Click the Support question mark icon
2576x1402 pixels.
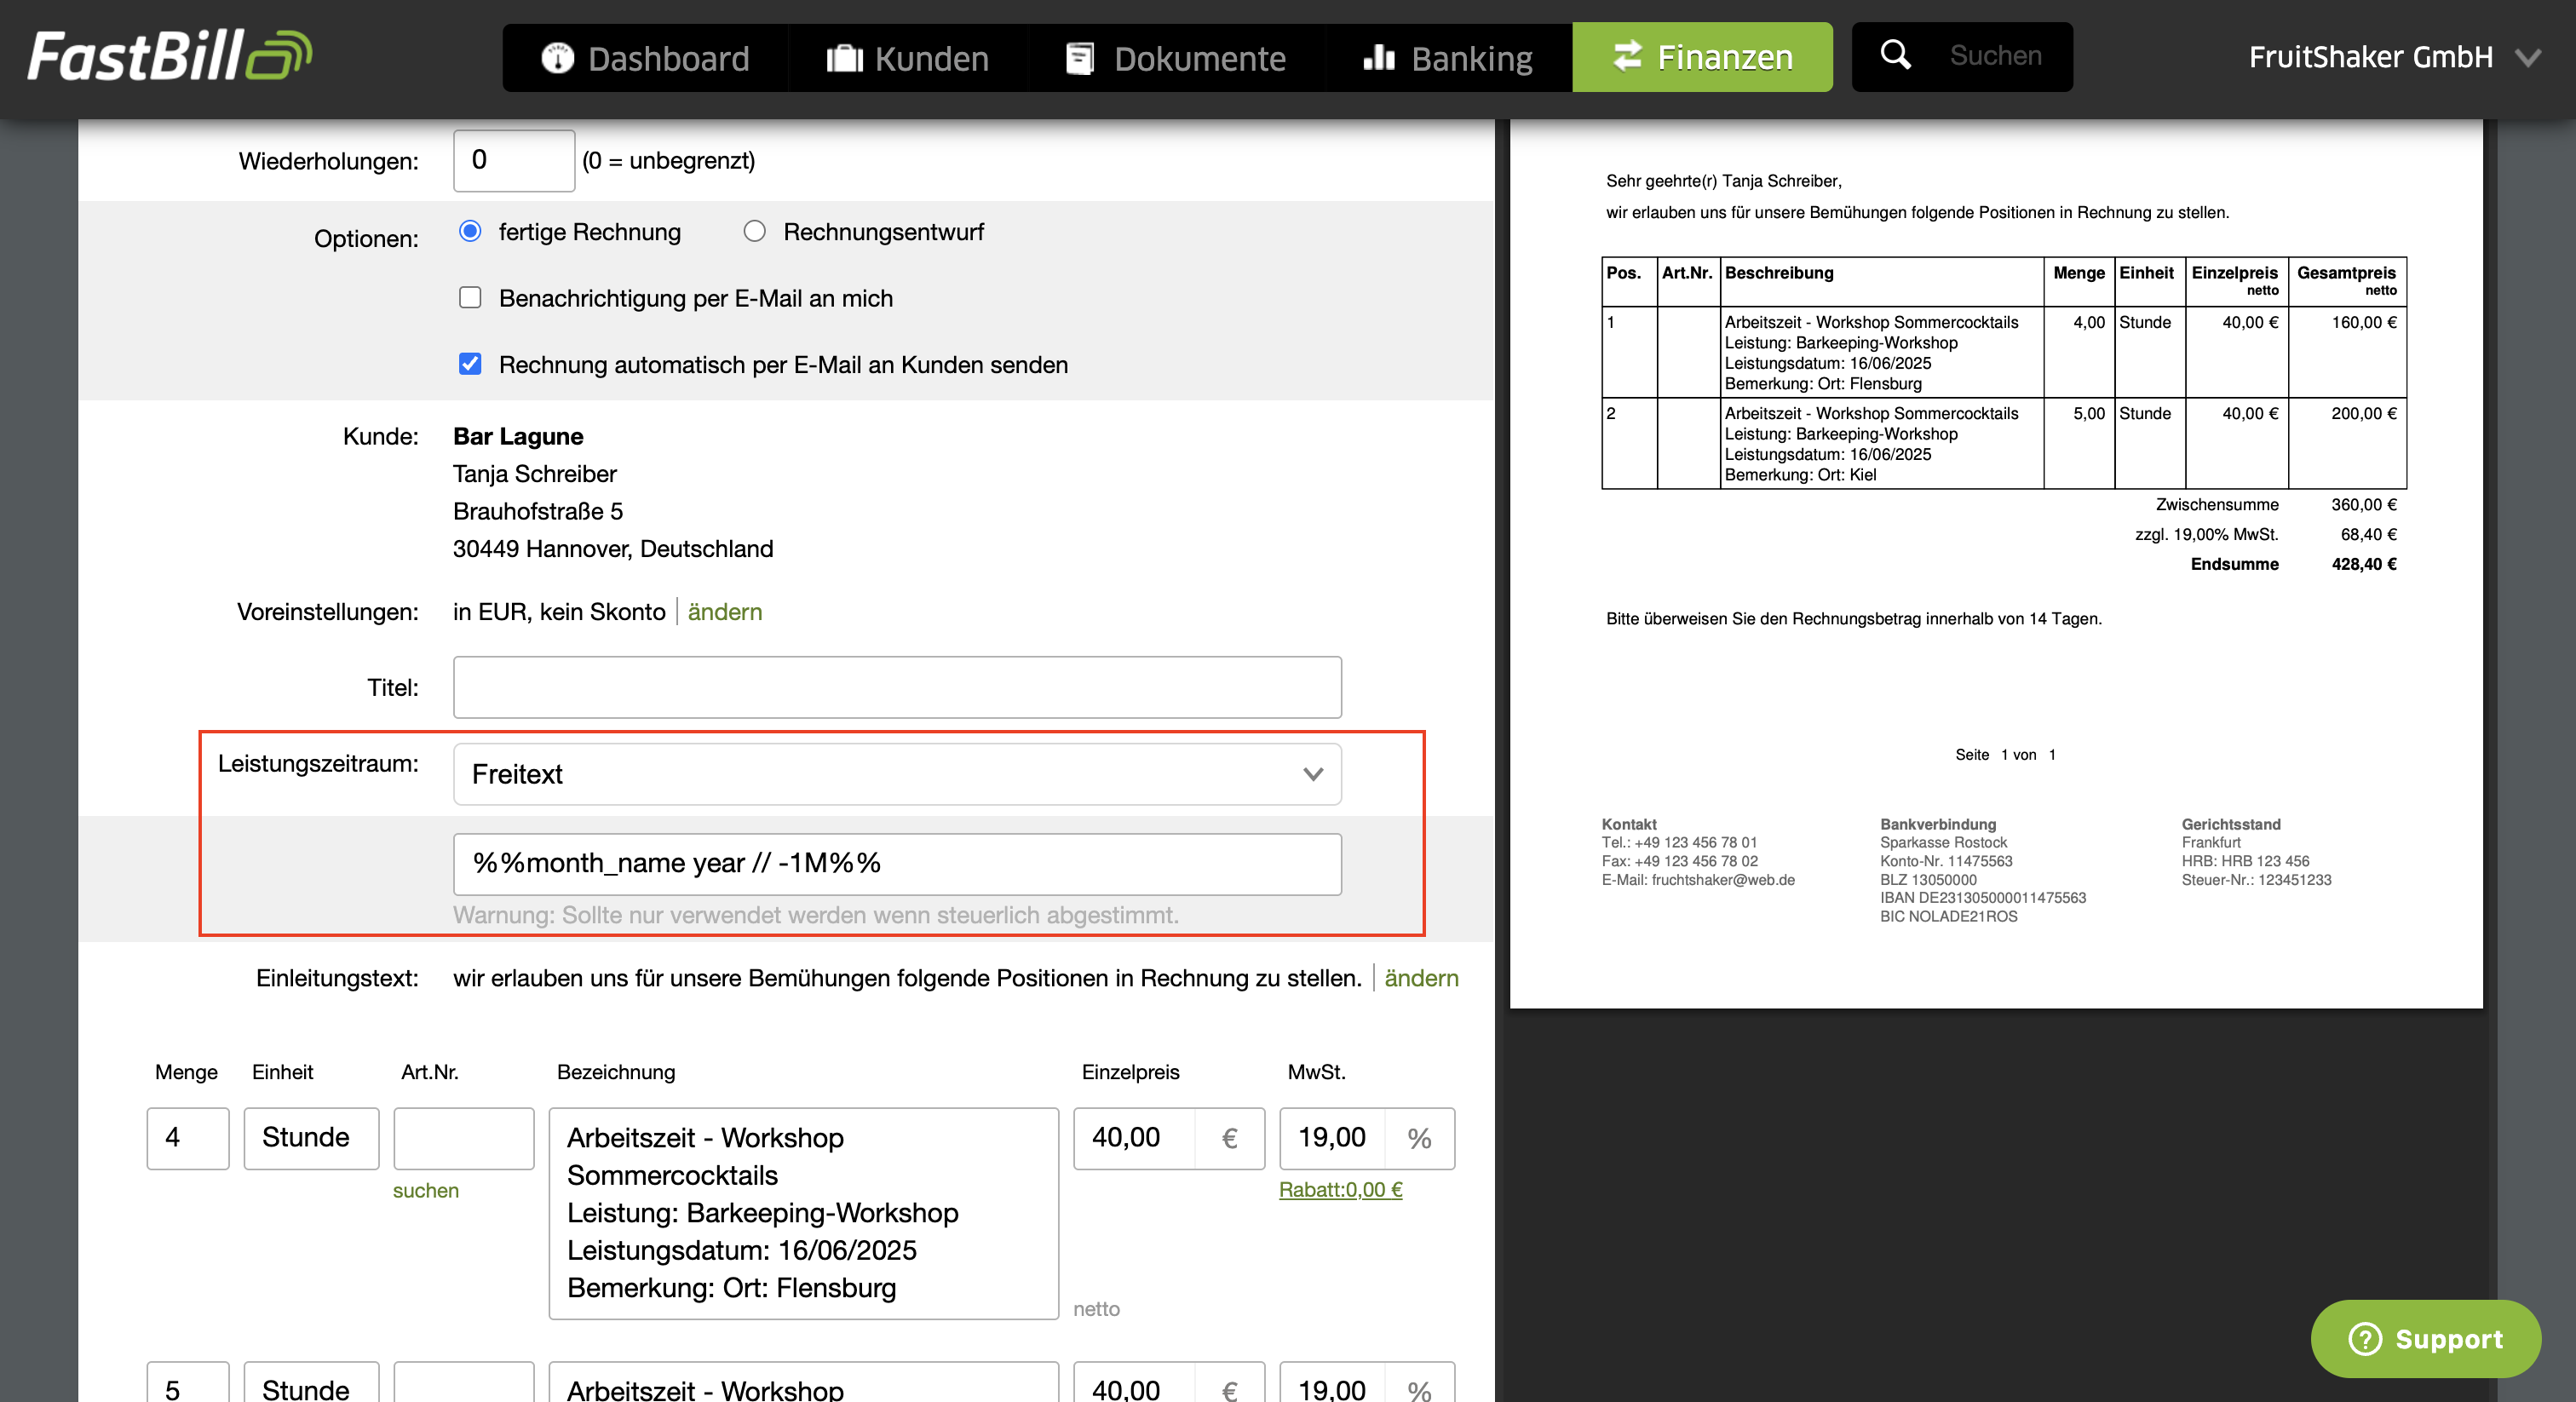[2365, 1338]
